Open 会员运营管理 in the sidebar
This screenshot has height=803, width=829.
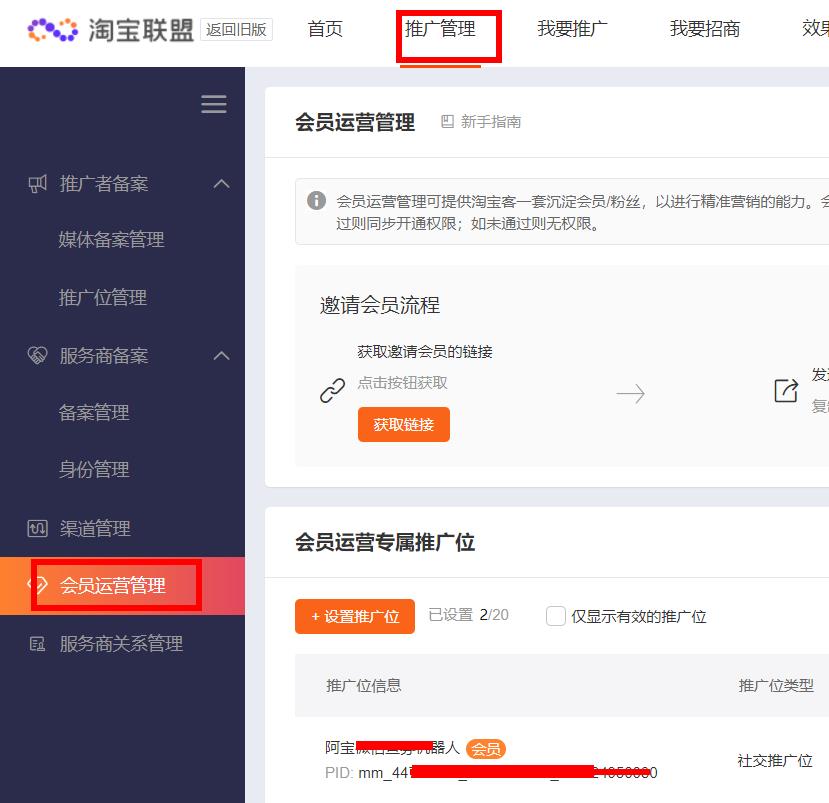(x=113, y=585)
